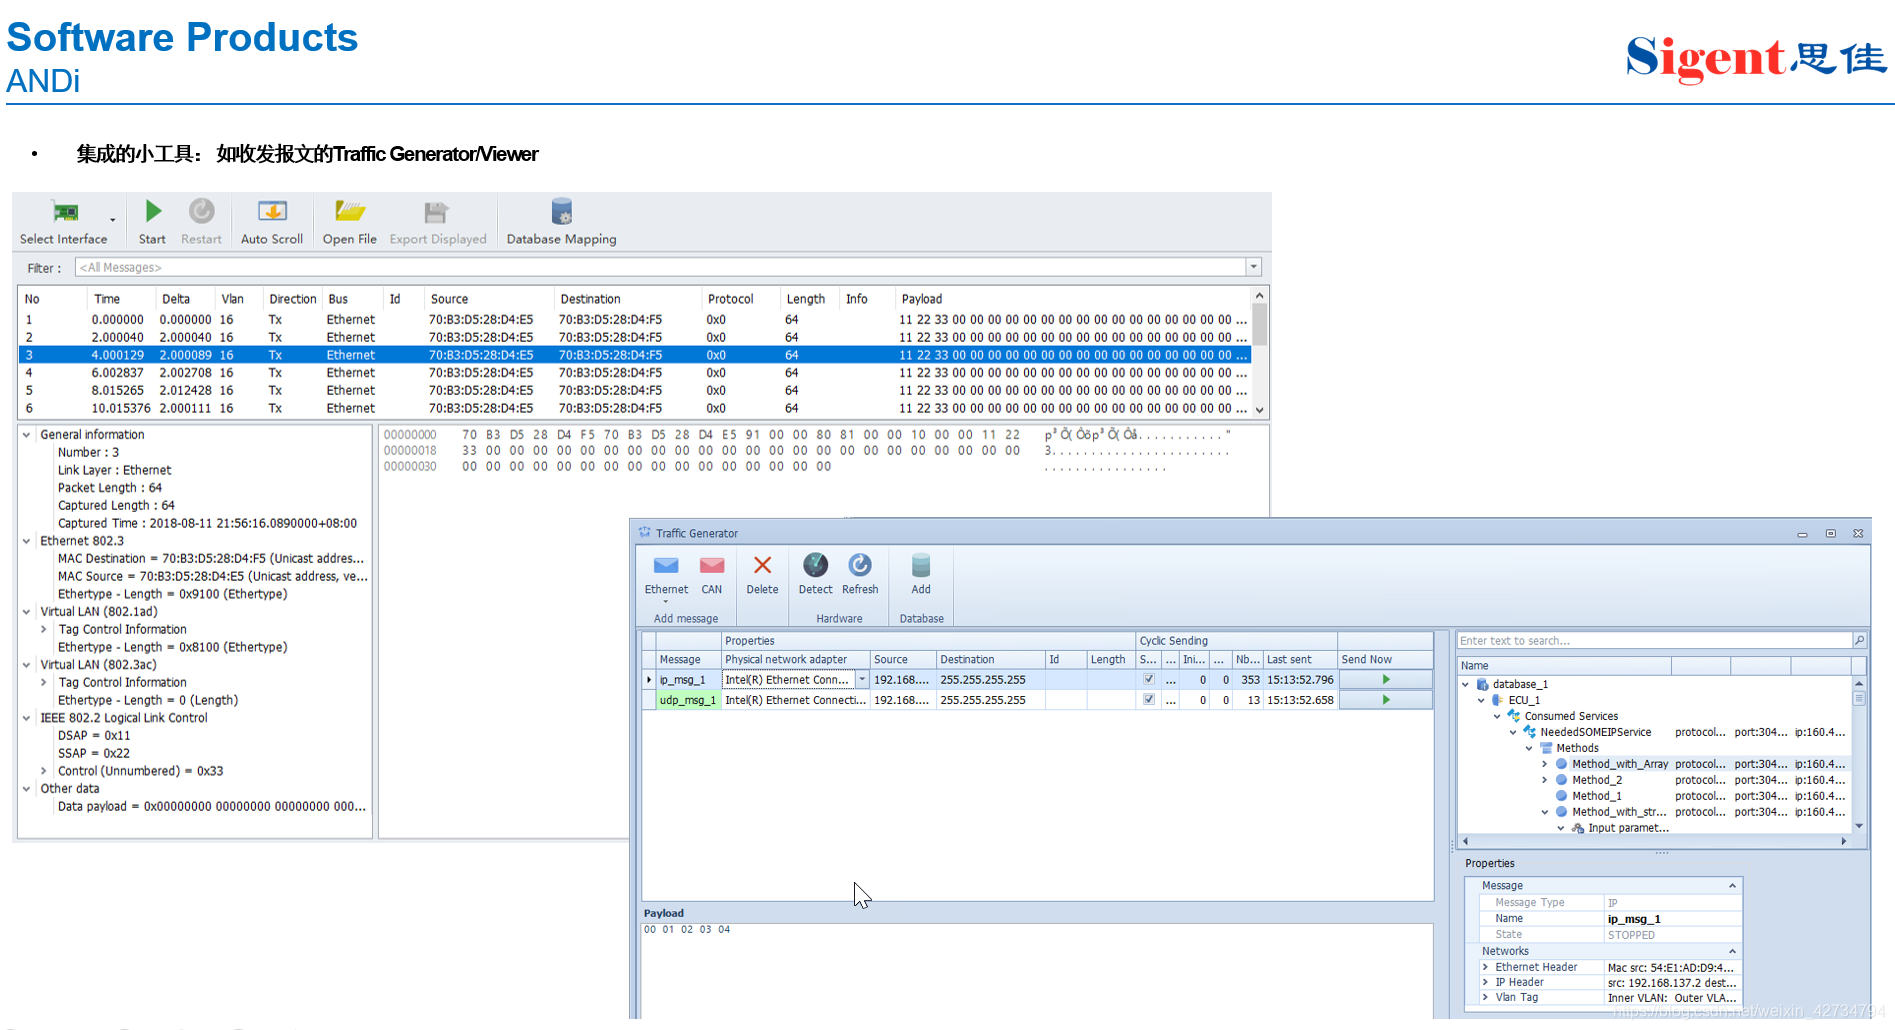Detect hardware in Traffic Generator
This screenshot has height=1030, width=1895.
[815, 566]
